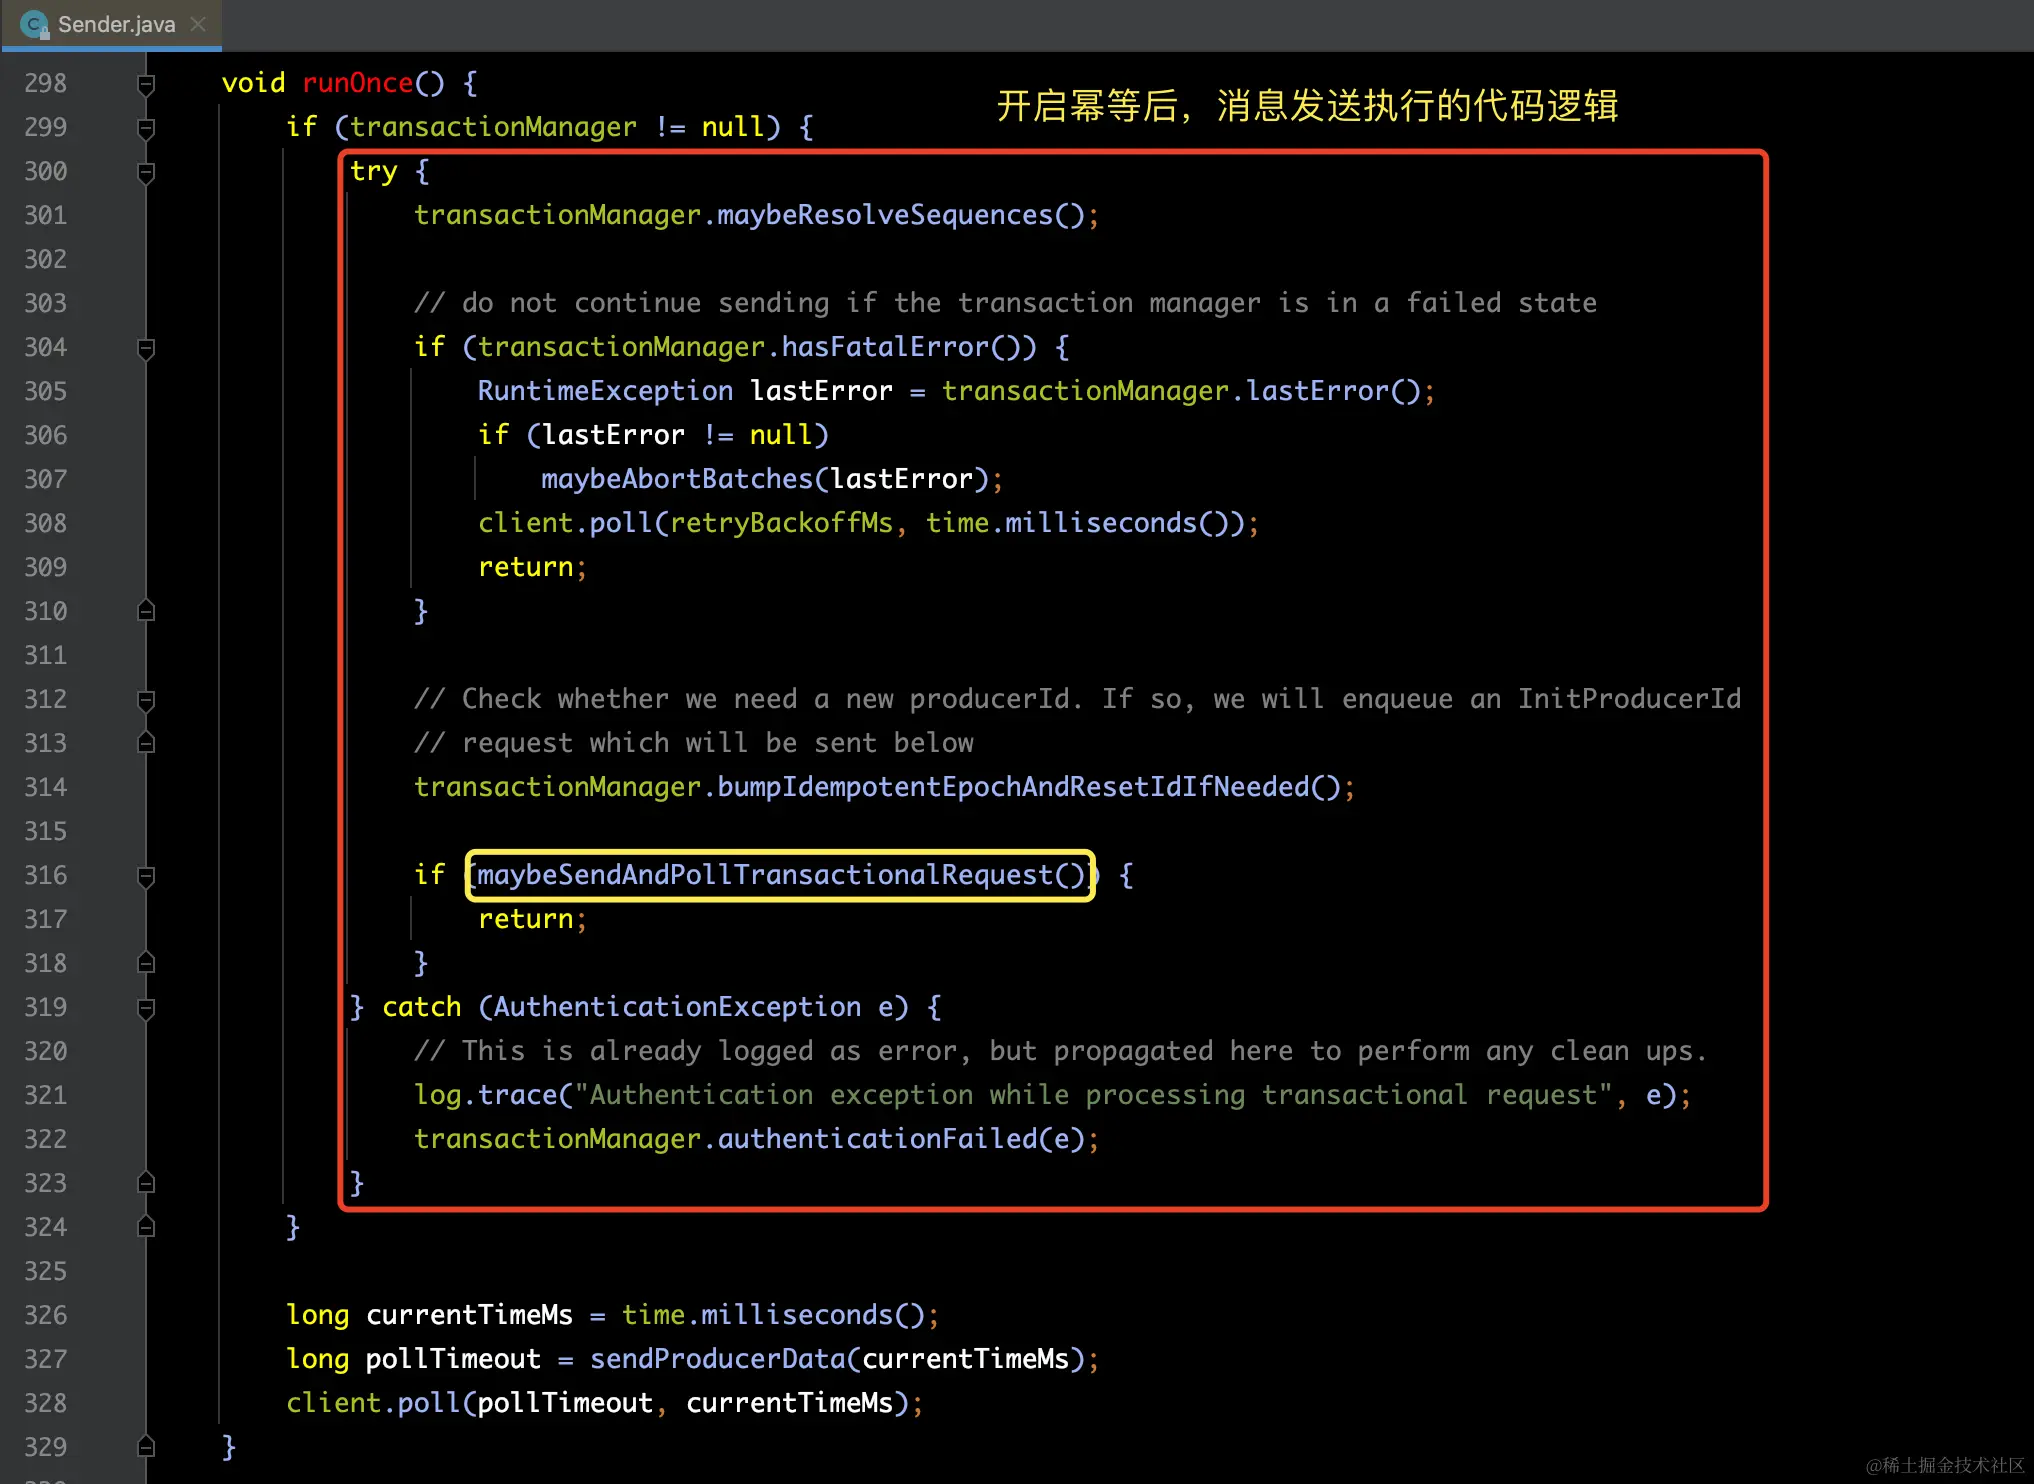Click fold end marker at line 324
Image resolution: width=2034 pixels, height=1484 pixels.
[146, 1226]
